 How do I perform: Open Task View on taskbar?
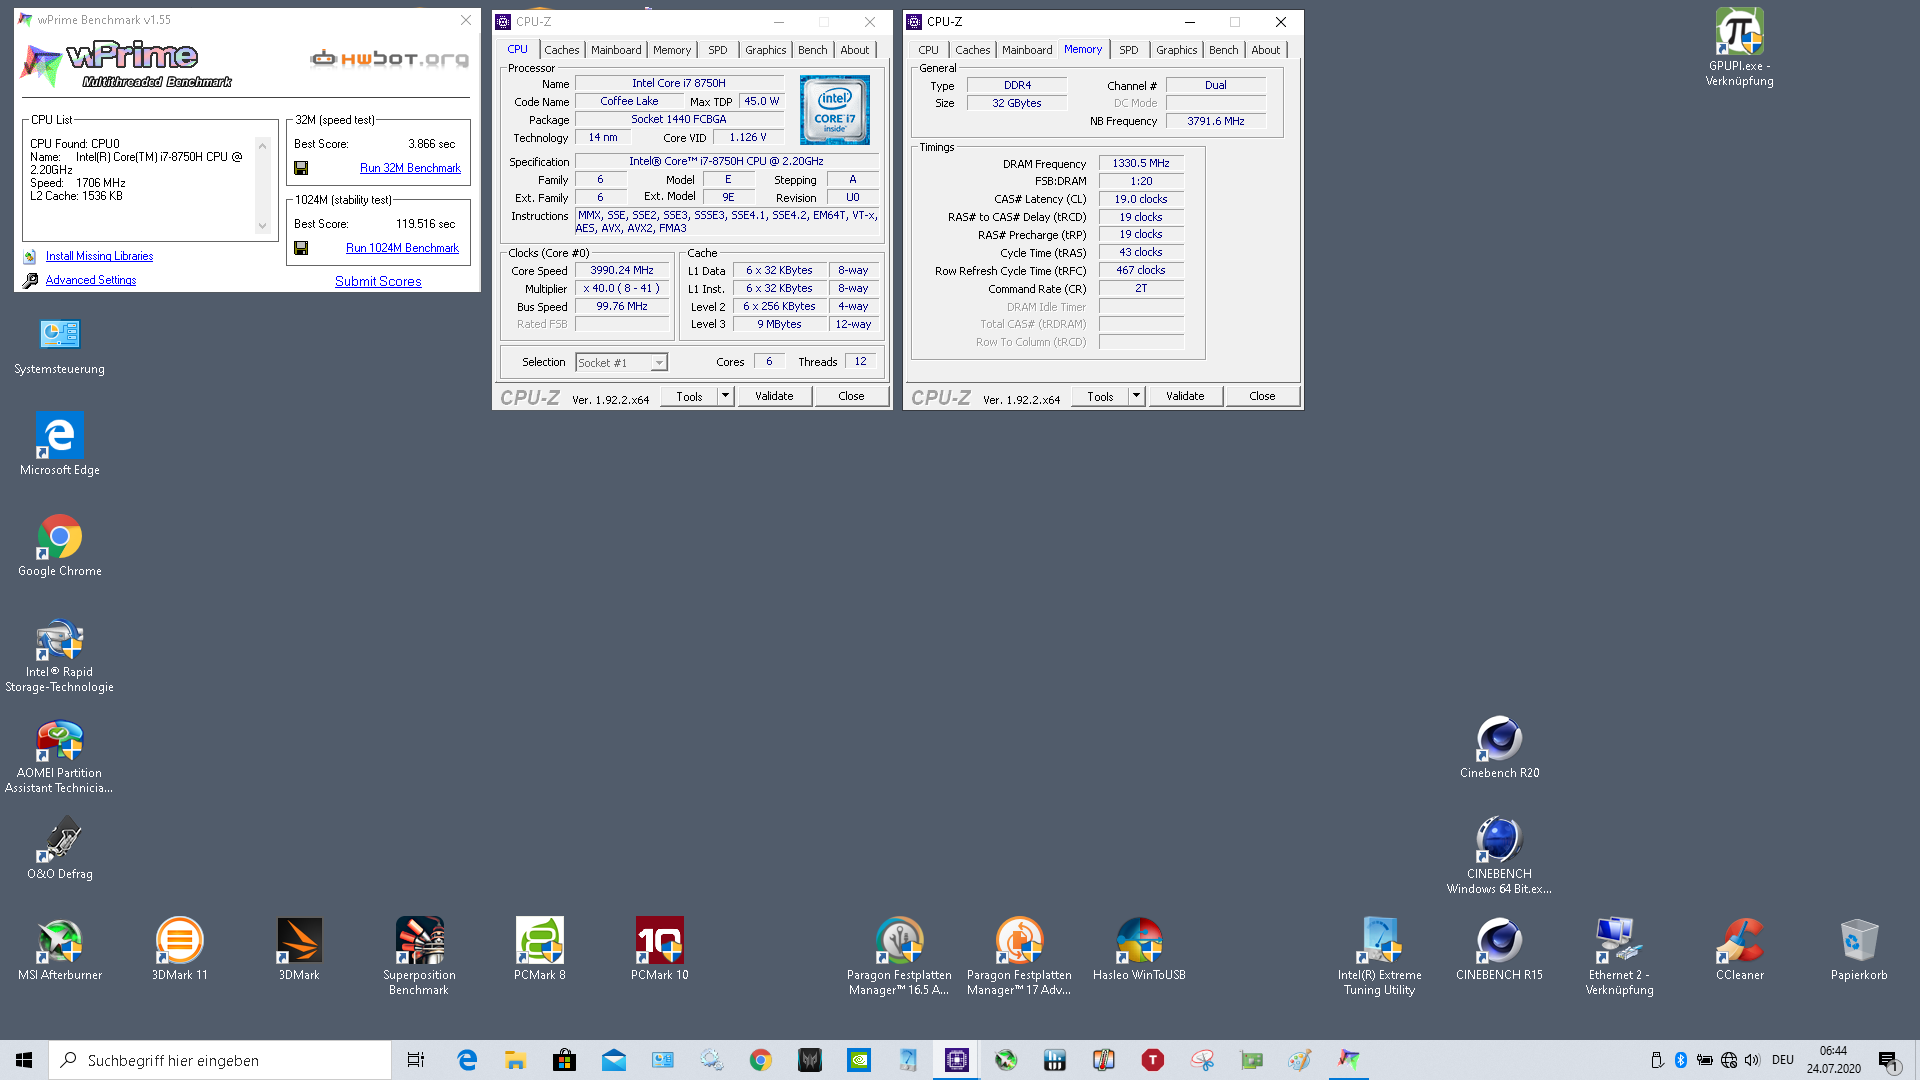pyautogui.click(x=416, y=1060)
